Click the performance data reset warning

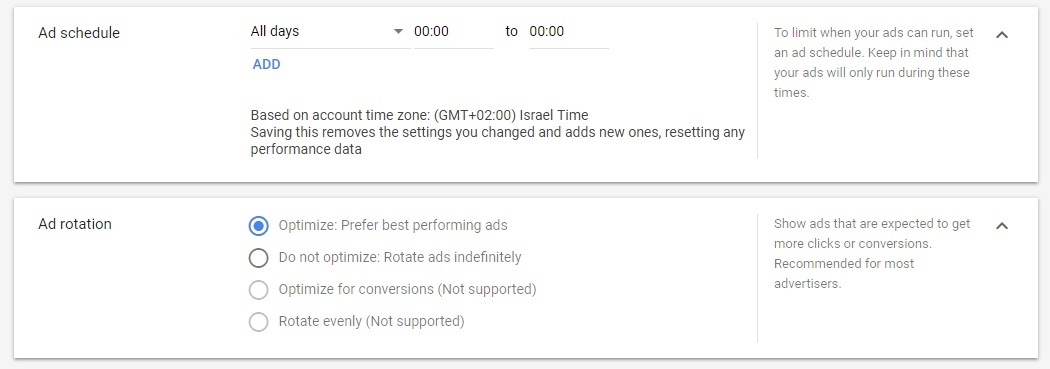(498, 141)
